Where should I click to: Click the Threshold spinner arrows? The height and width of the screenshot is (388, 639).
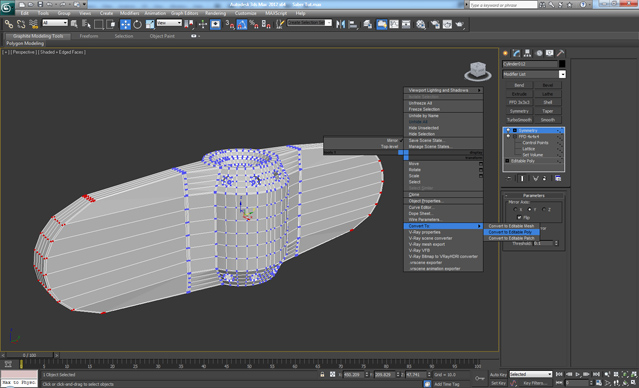(556, 243)
